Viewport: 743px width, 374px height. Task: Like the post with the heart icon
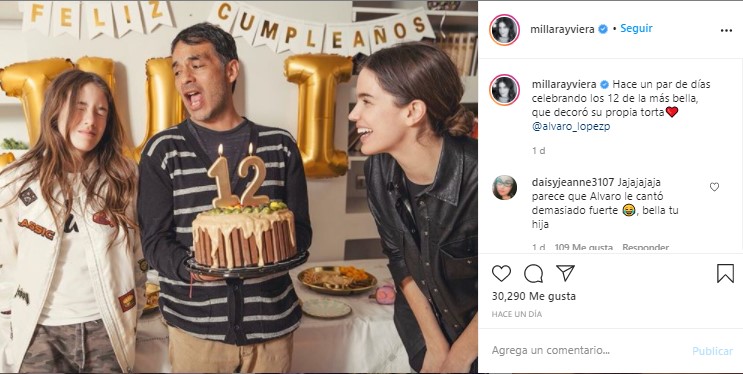[501, 274]
